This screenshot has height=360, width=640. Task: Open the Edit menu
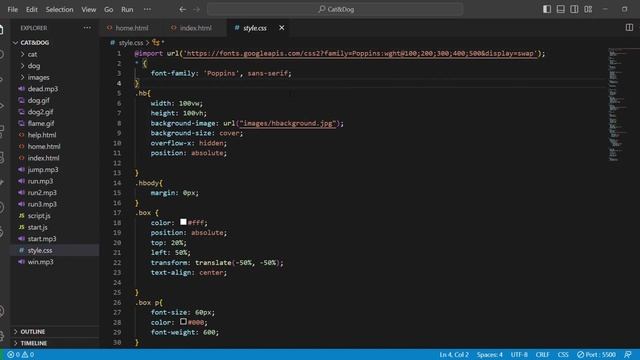(31, 9)
